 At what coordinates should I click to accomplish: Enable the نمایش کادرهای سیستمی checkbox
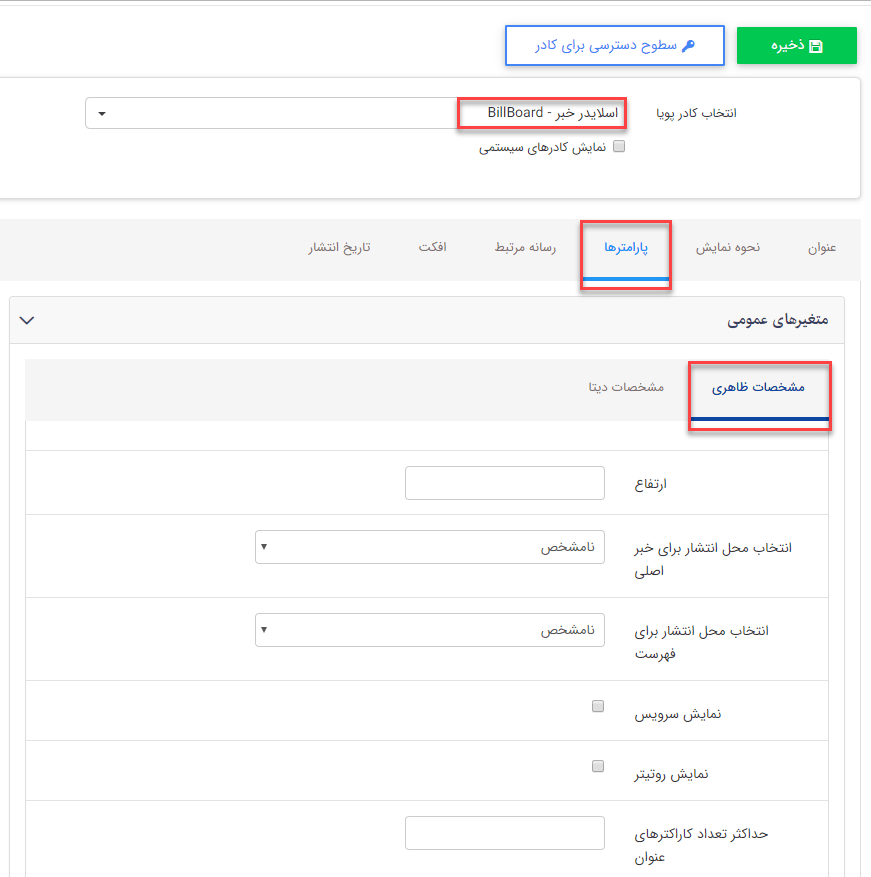pos(618,145)
